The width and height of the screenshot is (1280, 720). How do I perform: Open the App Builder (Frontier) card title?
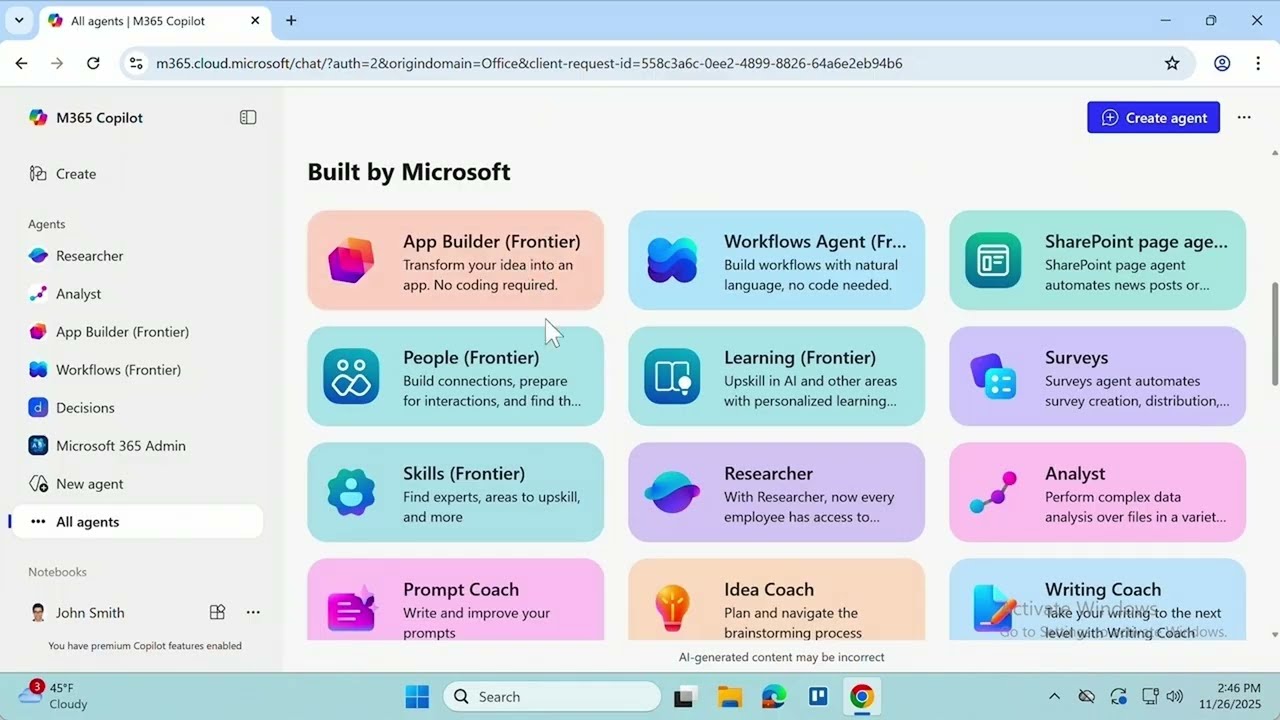point(492,241)
